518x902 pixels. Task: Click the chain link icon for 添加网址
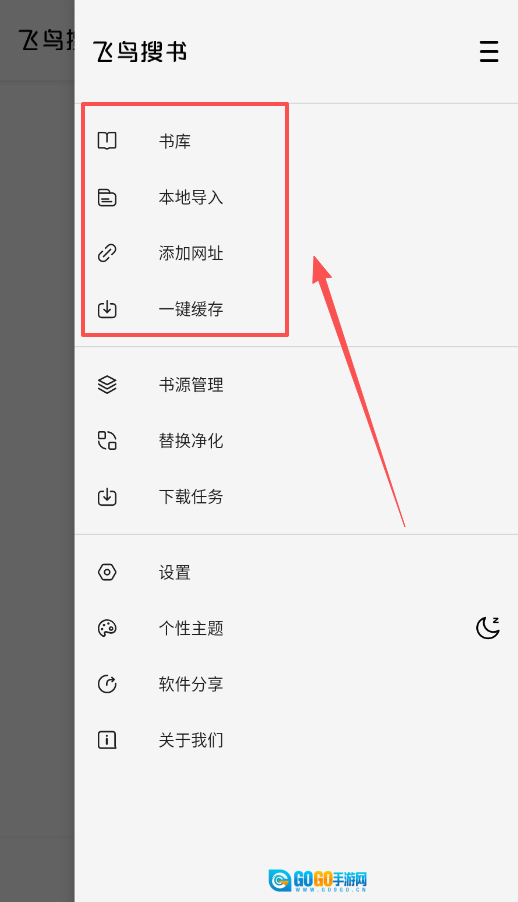pos(107,253)
